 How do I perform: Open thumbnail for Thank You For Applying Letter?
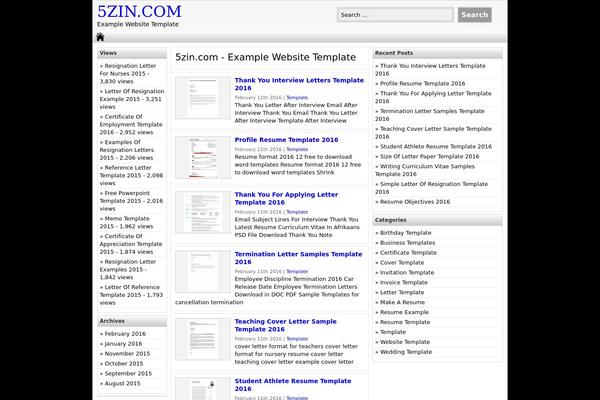pyautogui.click(x=203, y=212)
